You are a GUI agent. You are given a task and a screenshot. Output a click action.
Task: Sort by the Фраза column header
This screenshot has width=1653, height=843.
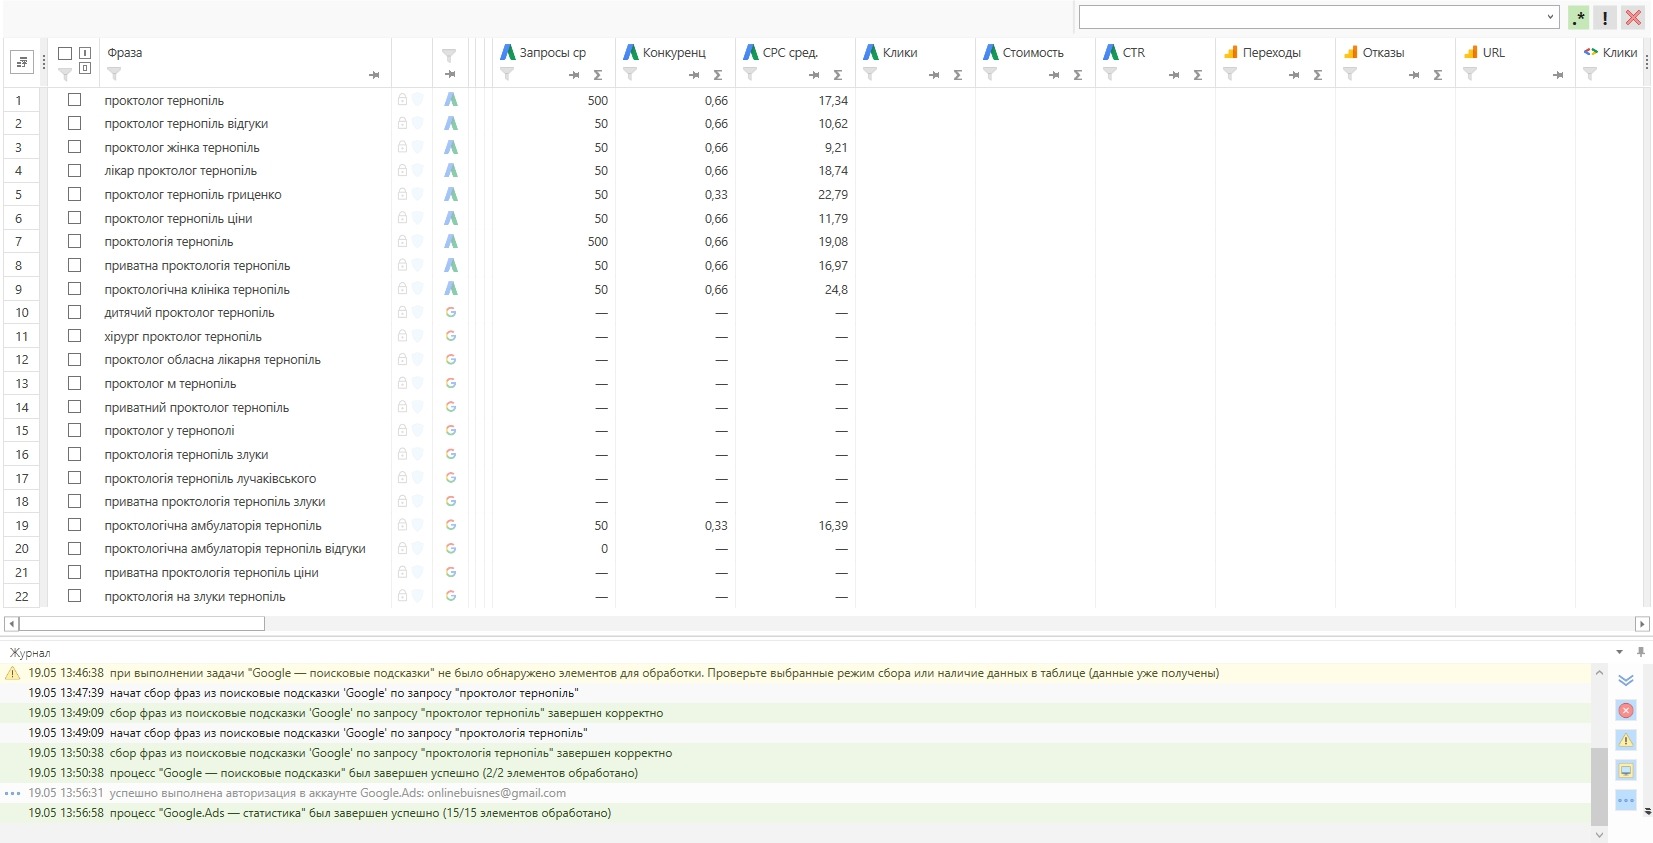coord(125,53)
